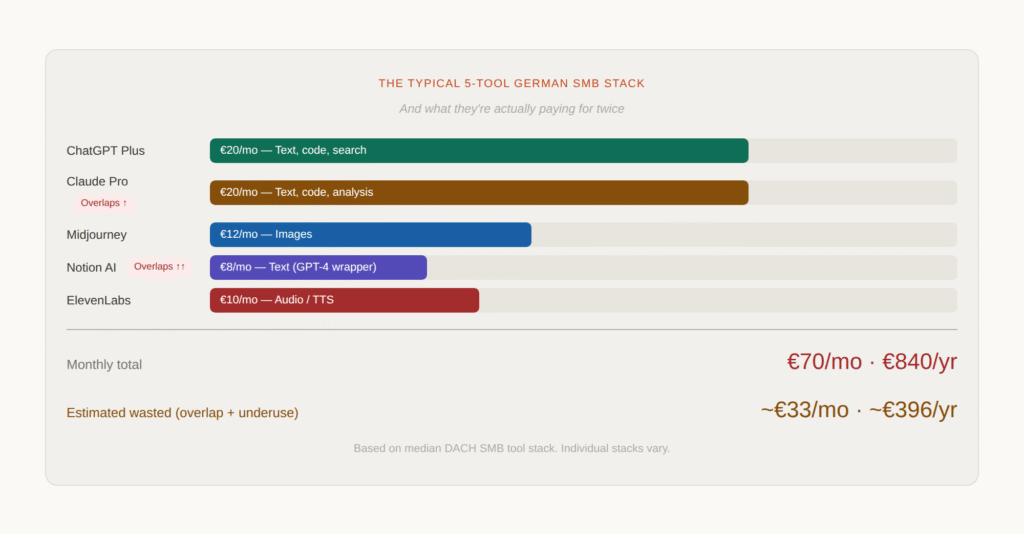The height and width of the screenshot is (534, 1024).
Task: Click the €70/mo · €840/yr total amount
Action: click(871, 362)
